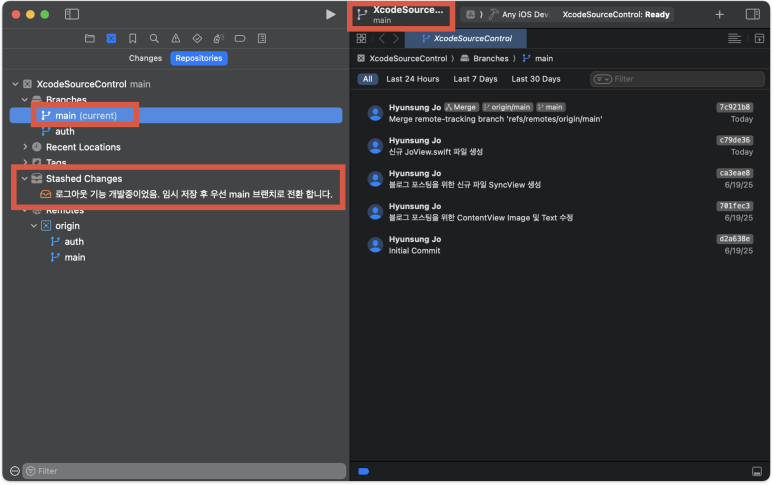Open the Issue navigator warning icon
The width and height of the screenshot is (773, 485).
176,38
